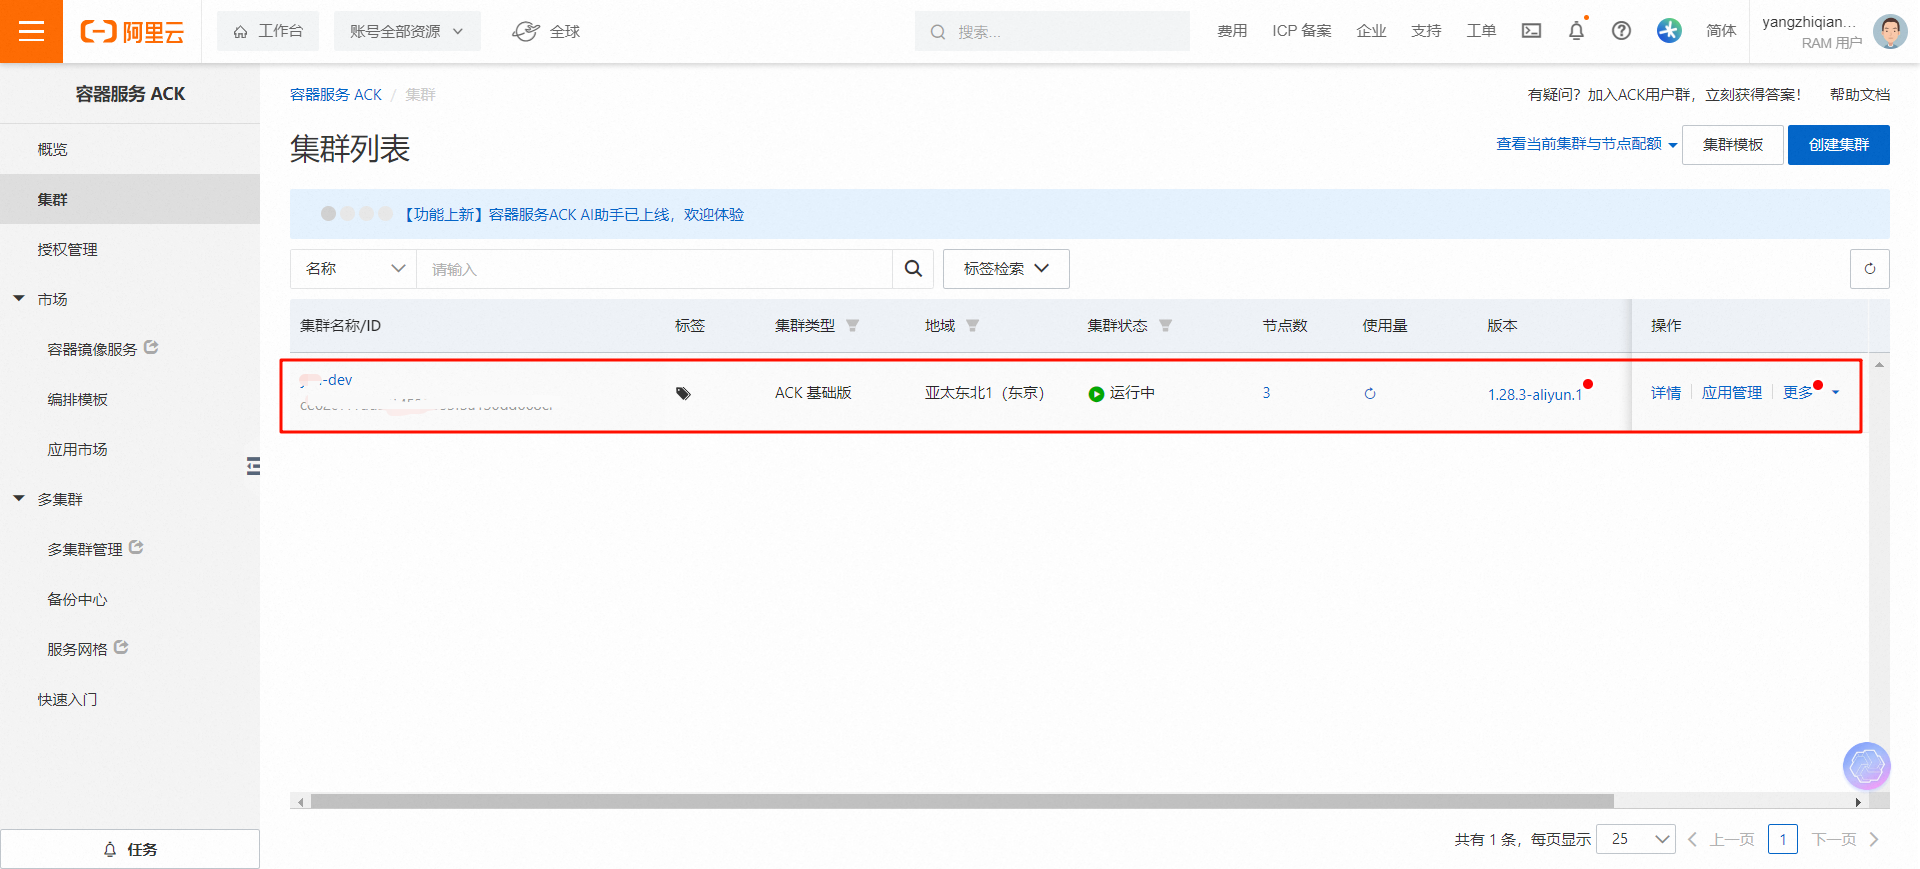The width and height of the screenshot is (1920, 869).
Task: Open 企业 in the top bar
Action: coord(1371,31)
